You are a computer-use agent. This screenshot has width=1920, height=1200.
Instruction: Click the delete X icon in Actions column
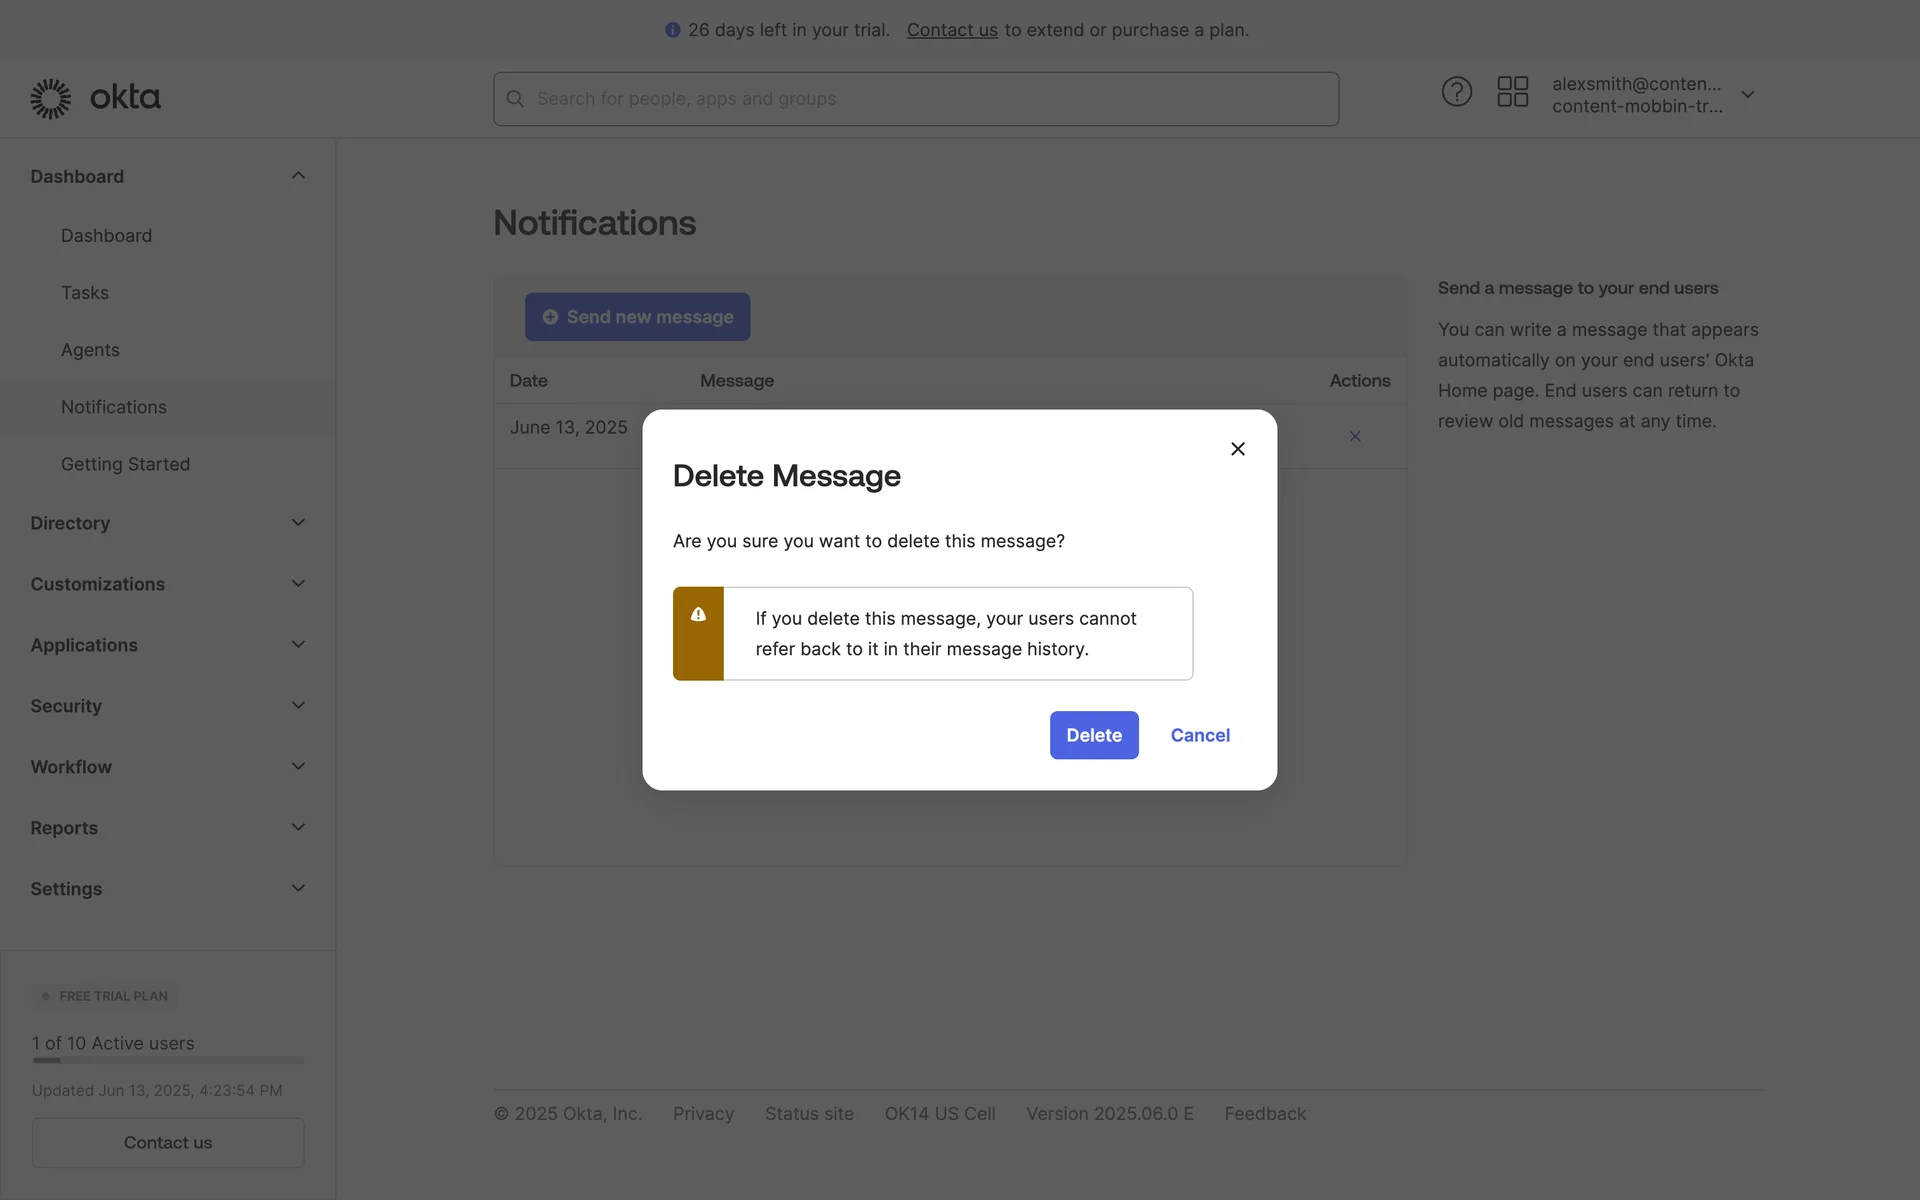pyautogui.click(x=1355, y=436)
